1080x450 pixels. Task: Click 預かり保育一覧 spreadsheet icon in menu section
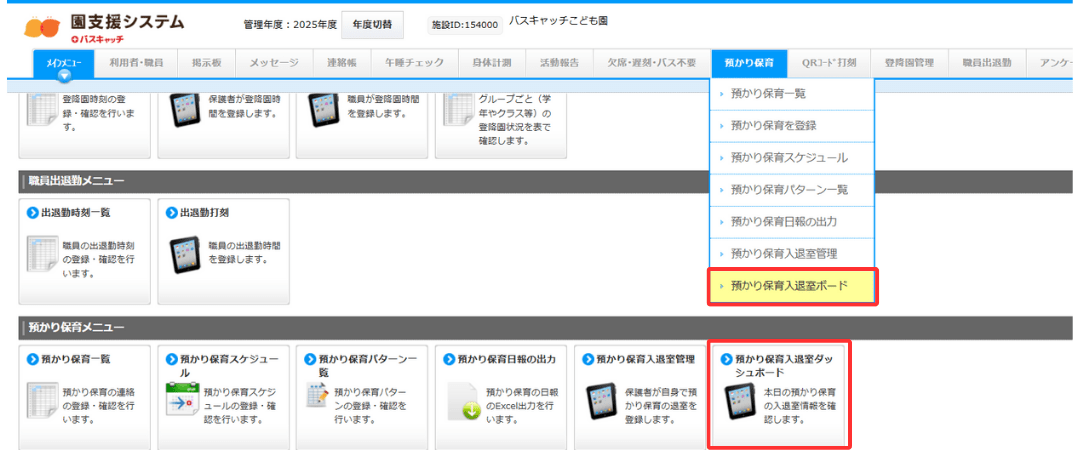[42, 402]
